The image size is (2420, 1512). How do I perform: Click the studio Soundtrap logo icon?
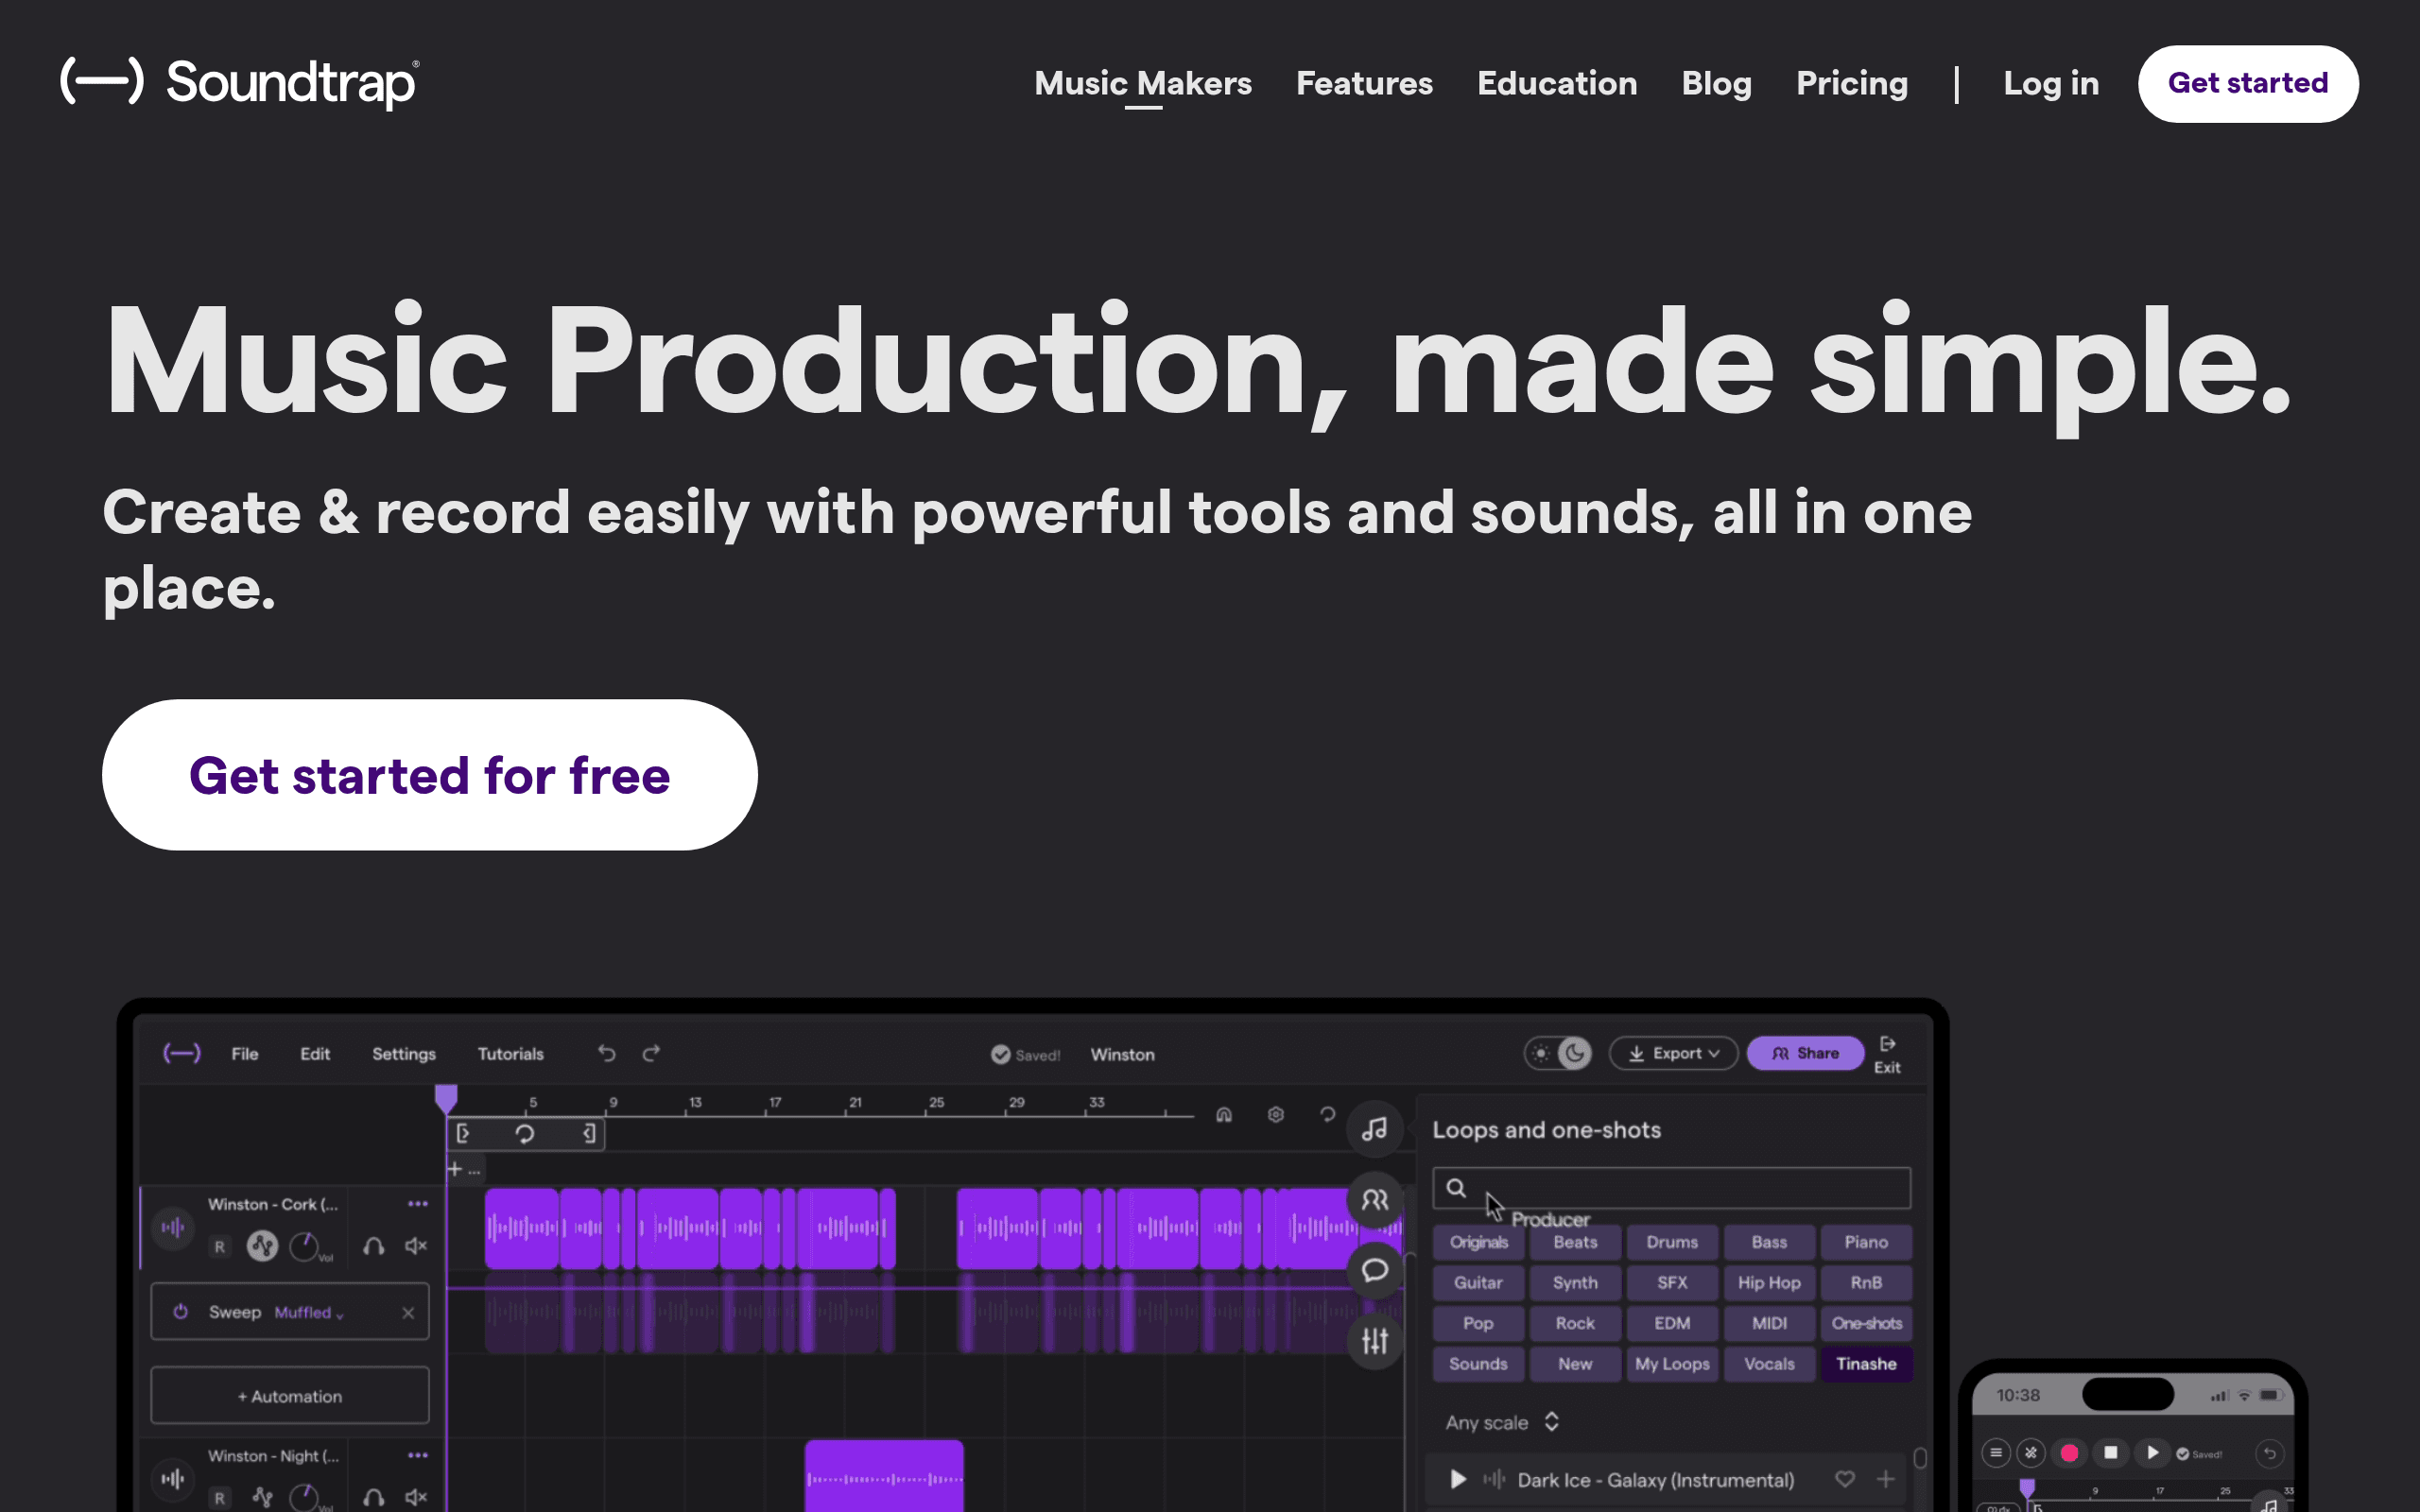click(x=182, y=1053)
